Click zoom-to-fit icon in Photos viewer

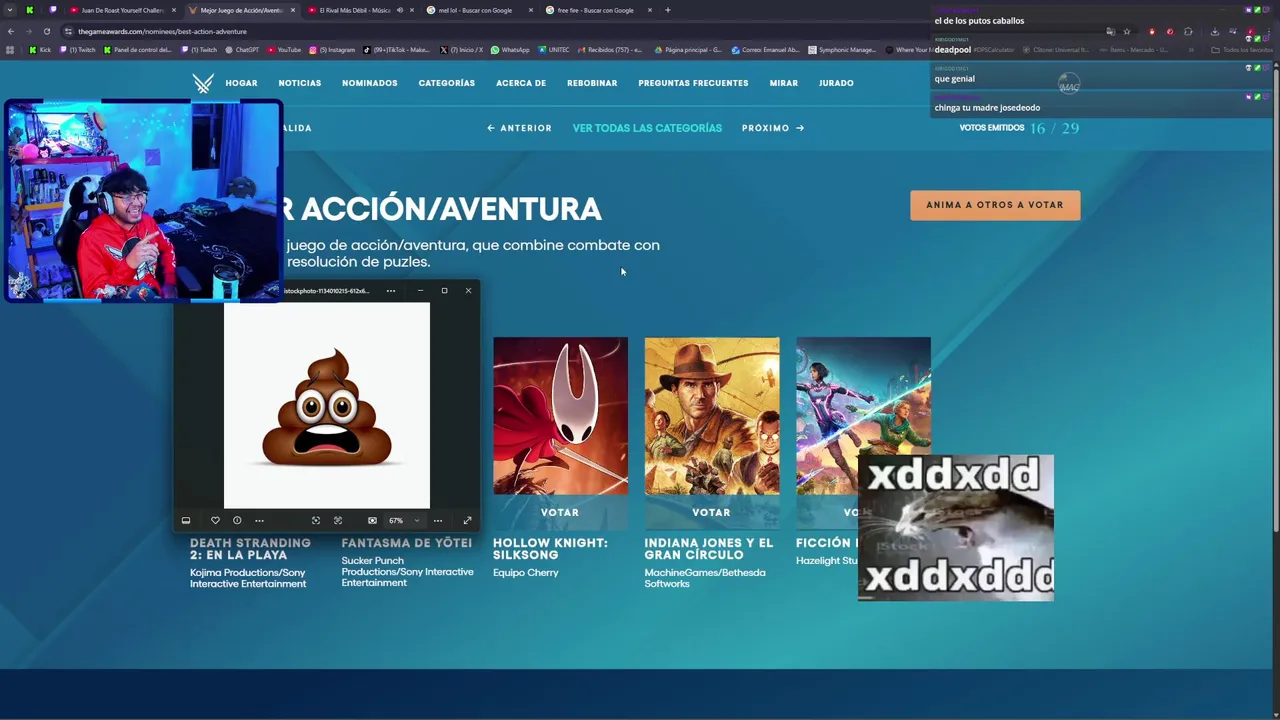click(316, 520)
